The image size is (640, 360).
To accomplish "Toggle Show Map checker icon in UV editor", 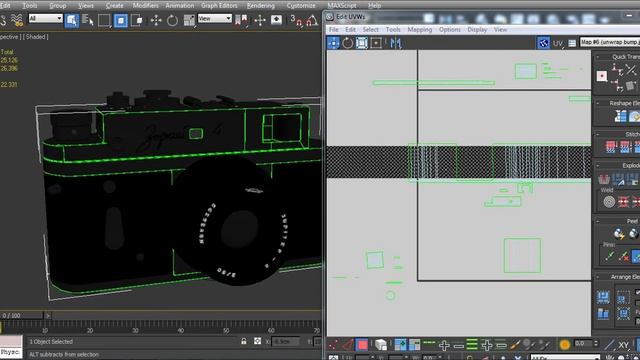I will tap(543, 43).
